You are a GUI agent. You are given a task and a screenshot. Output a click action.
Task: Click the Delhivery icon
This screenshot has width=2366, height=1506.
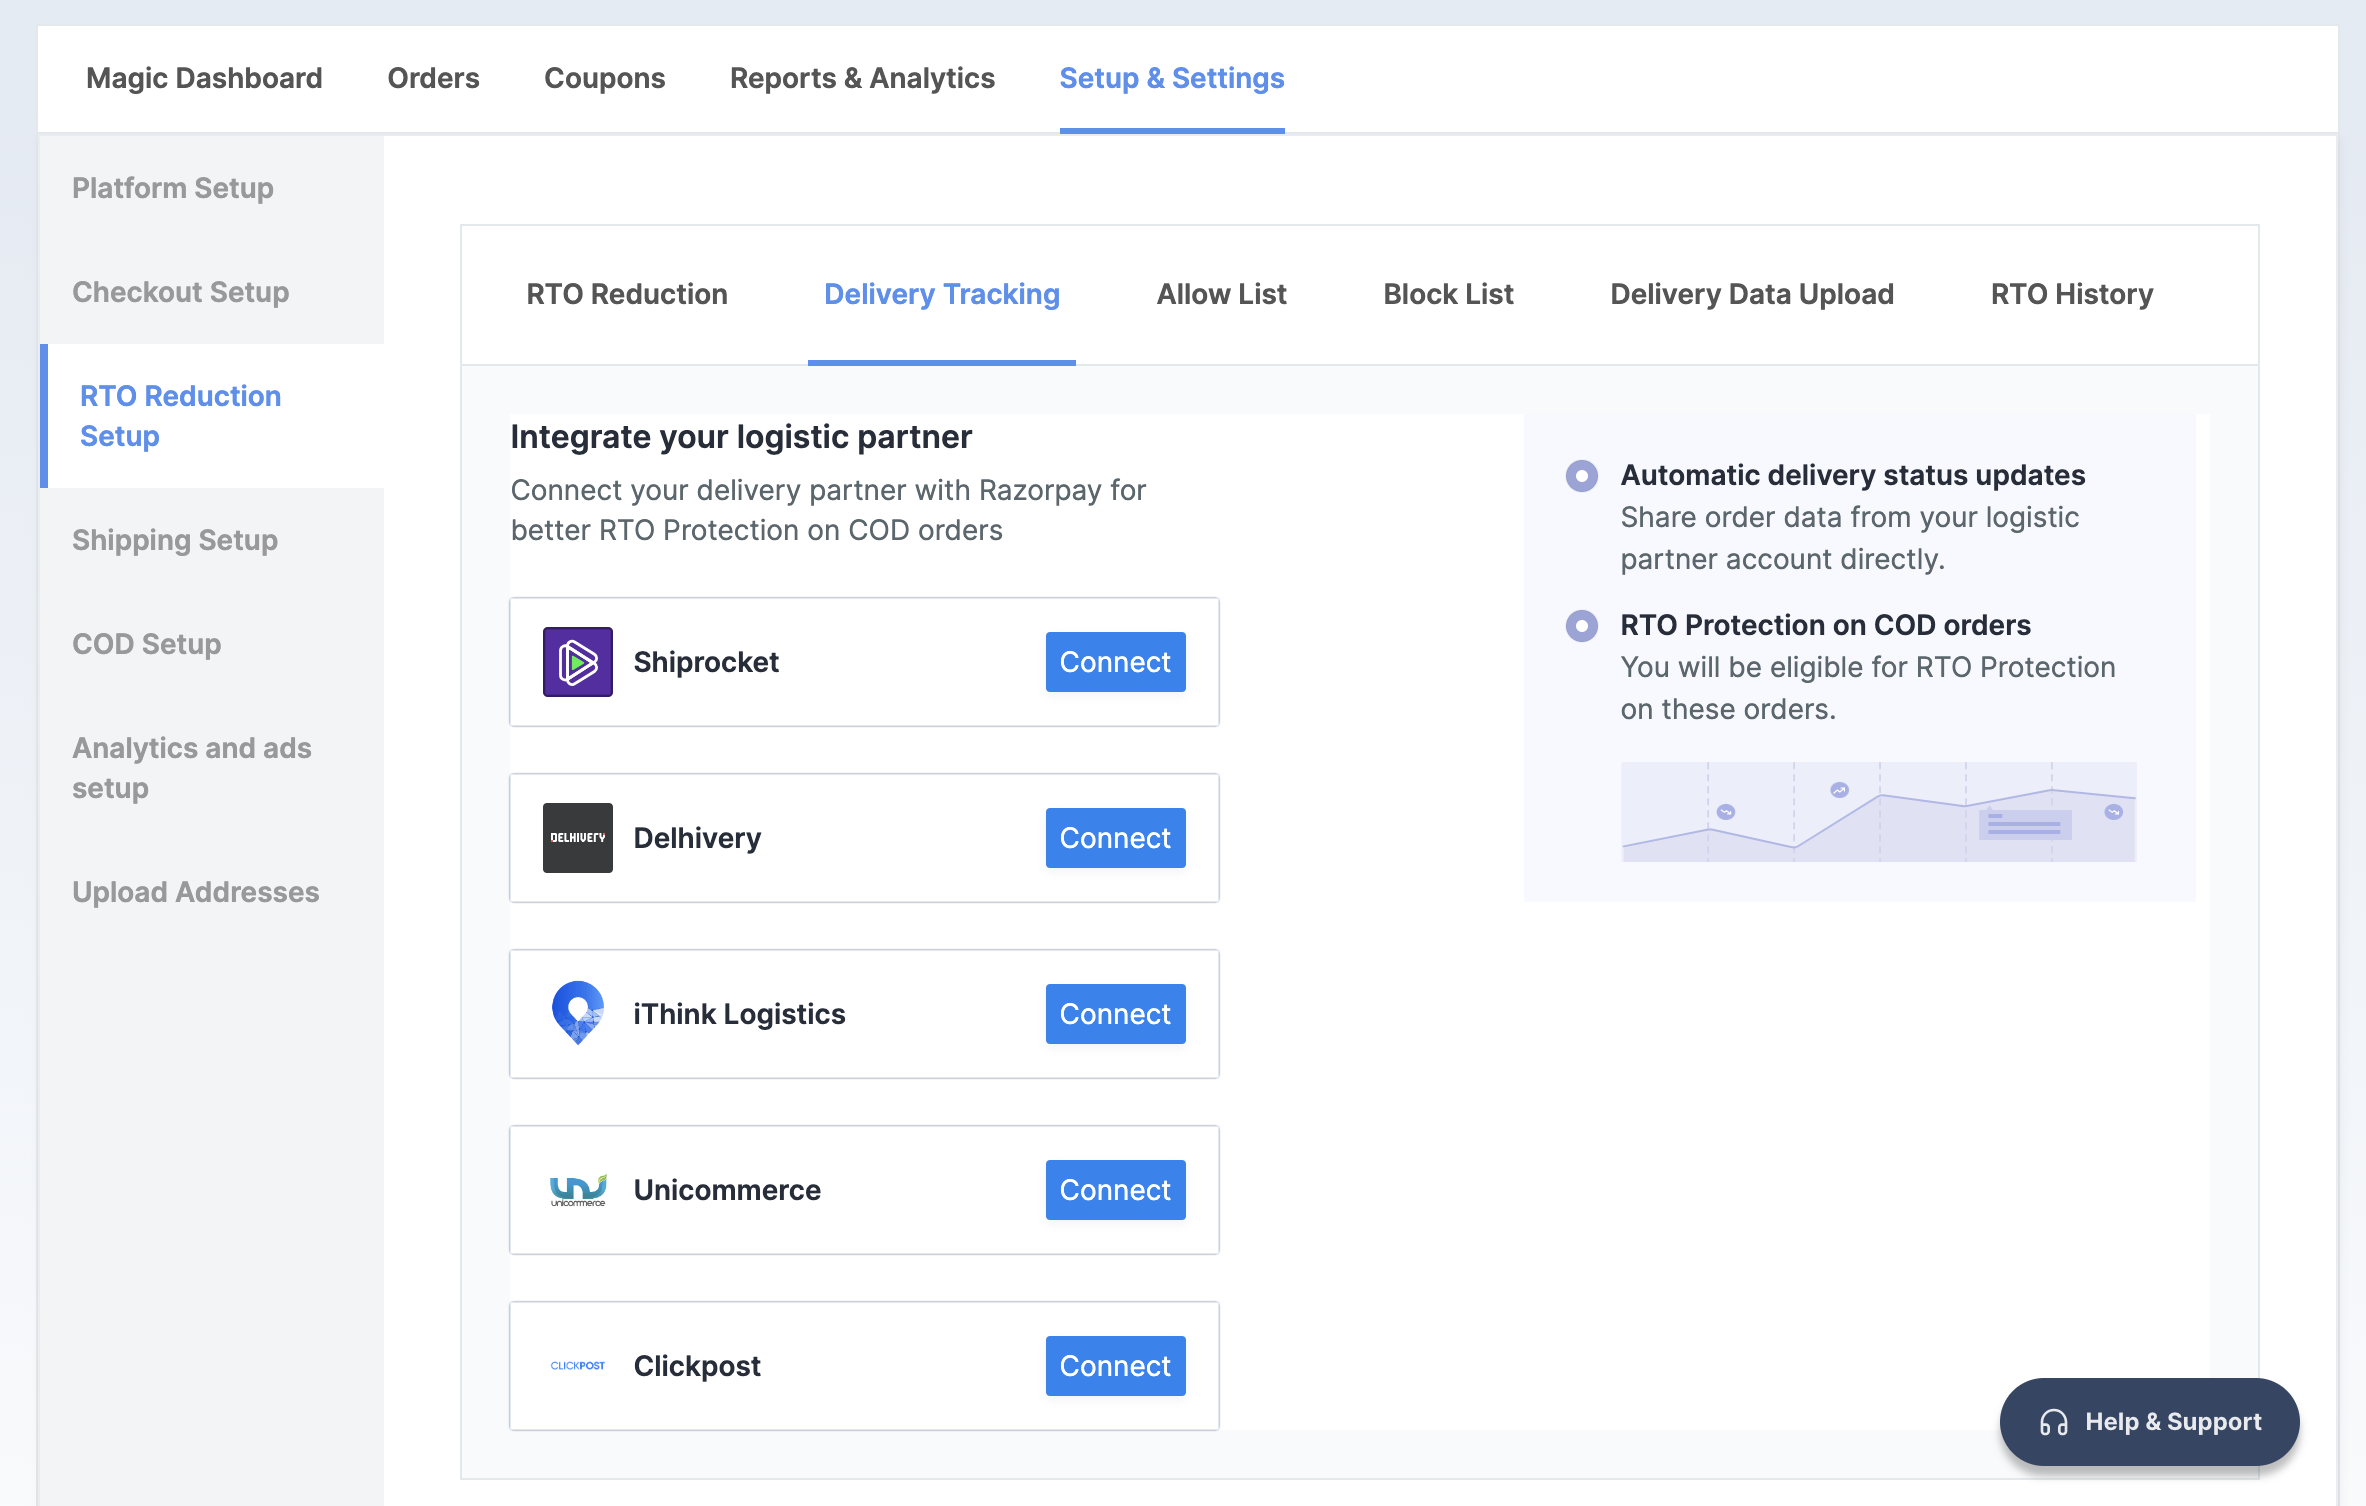[x=576, y=837]
